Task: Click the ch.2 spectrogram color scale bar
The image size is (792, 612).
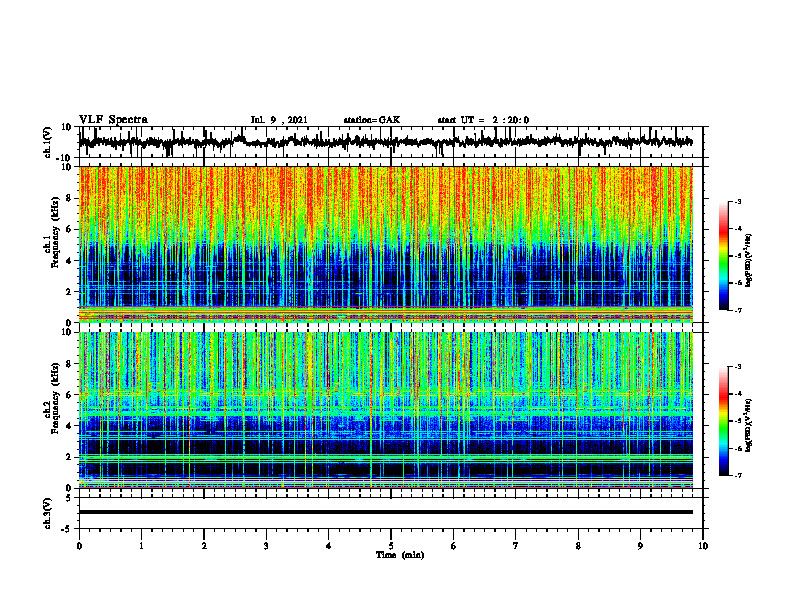Action: pyautogui.click(x=723, y=421)
